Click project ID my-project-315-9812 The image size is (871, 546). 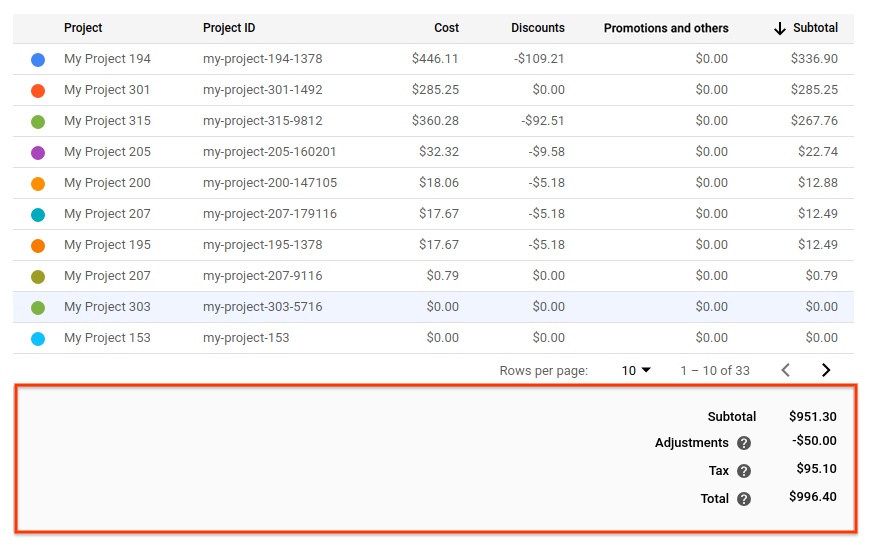click(x=263, y=121)
